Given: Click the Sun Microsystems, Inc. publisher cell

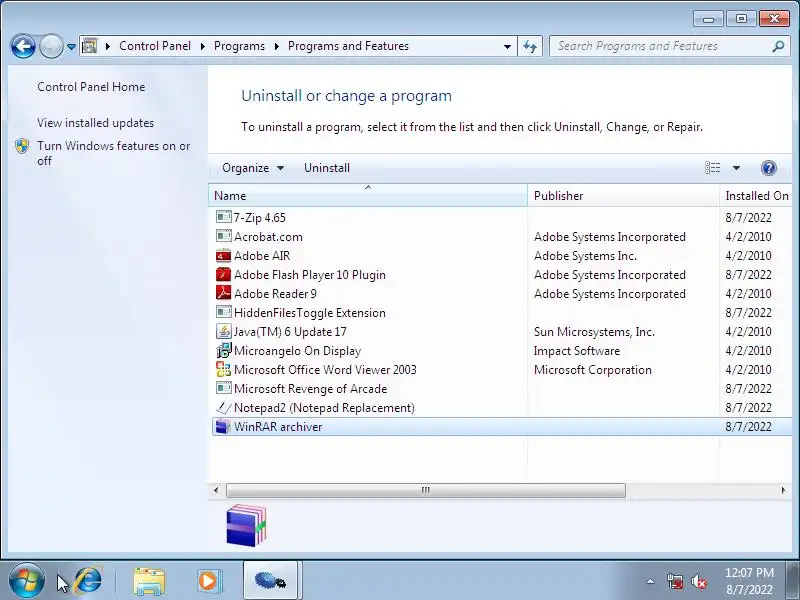Looking at the screenshot, I should click(x=594, y=332).
